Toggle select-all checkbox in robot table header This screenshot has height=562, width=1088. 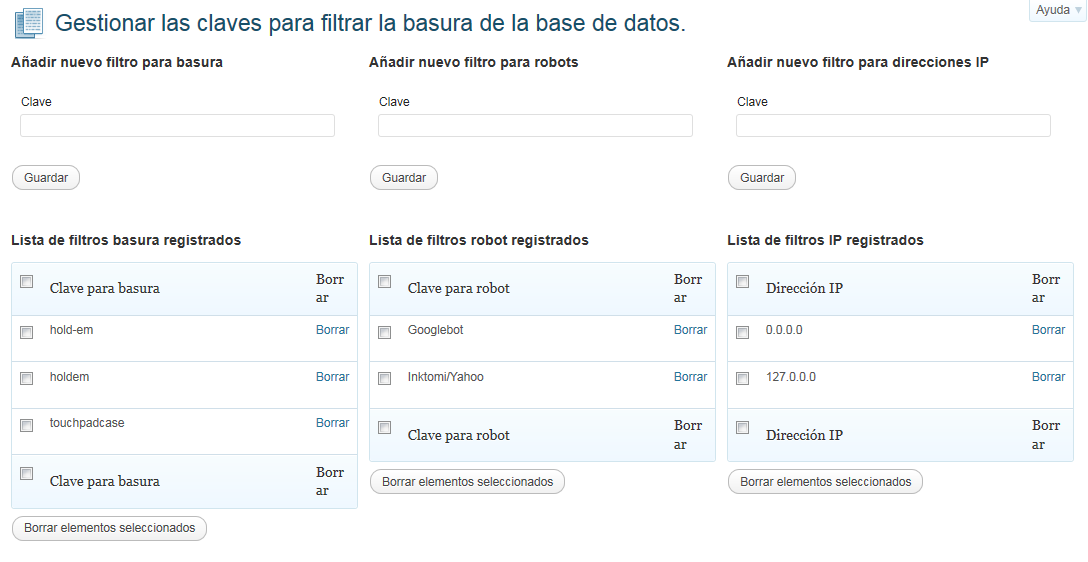coord(384,282)
